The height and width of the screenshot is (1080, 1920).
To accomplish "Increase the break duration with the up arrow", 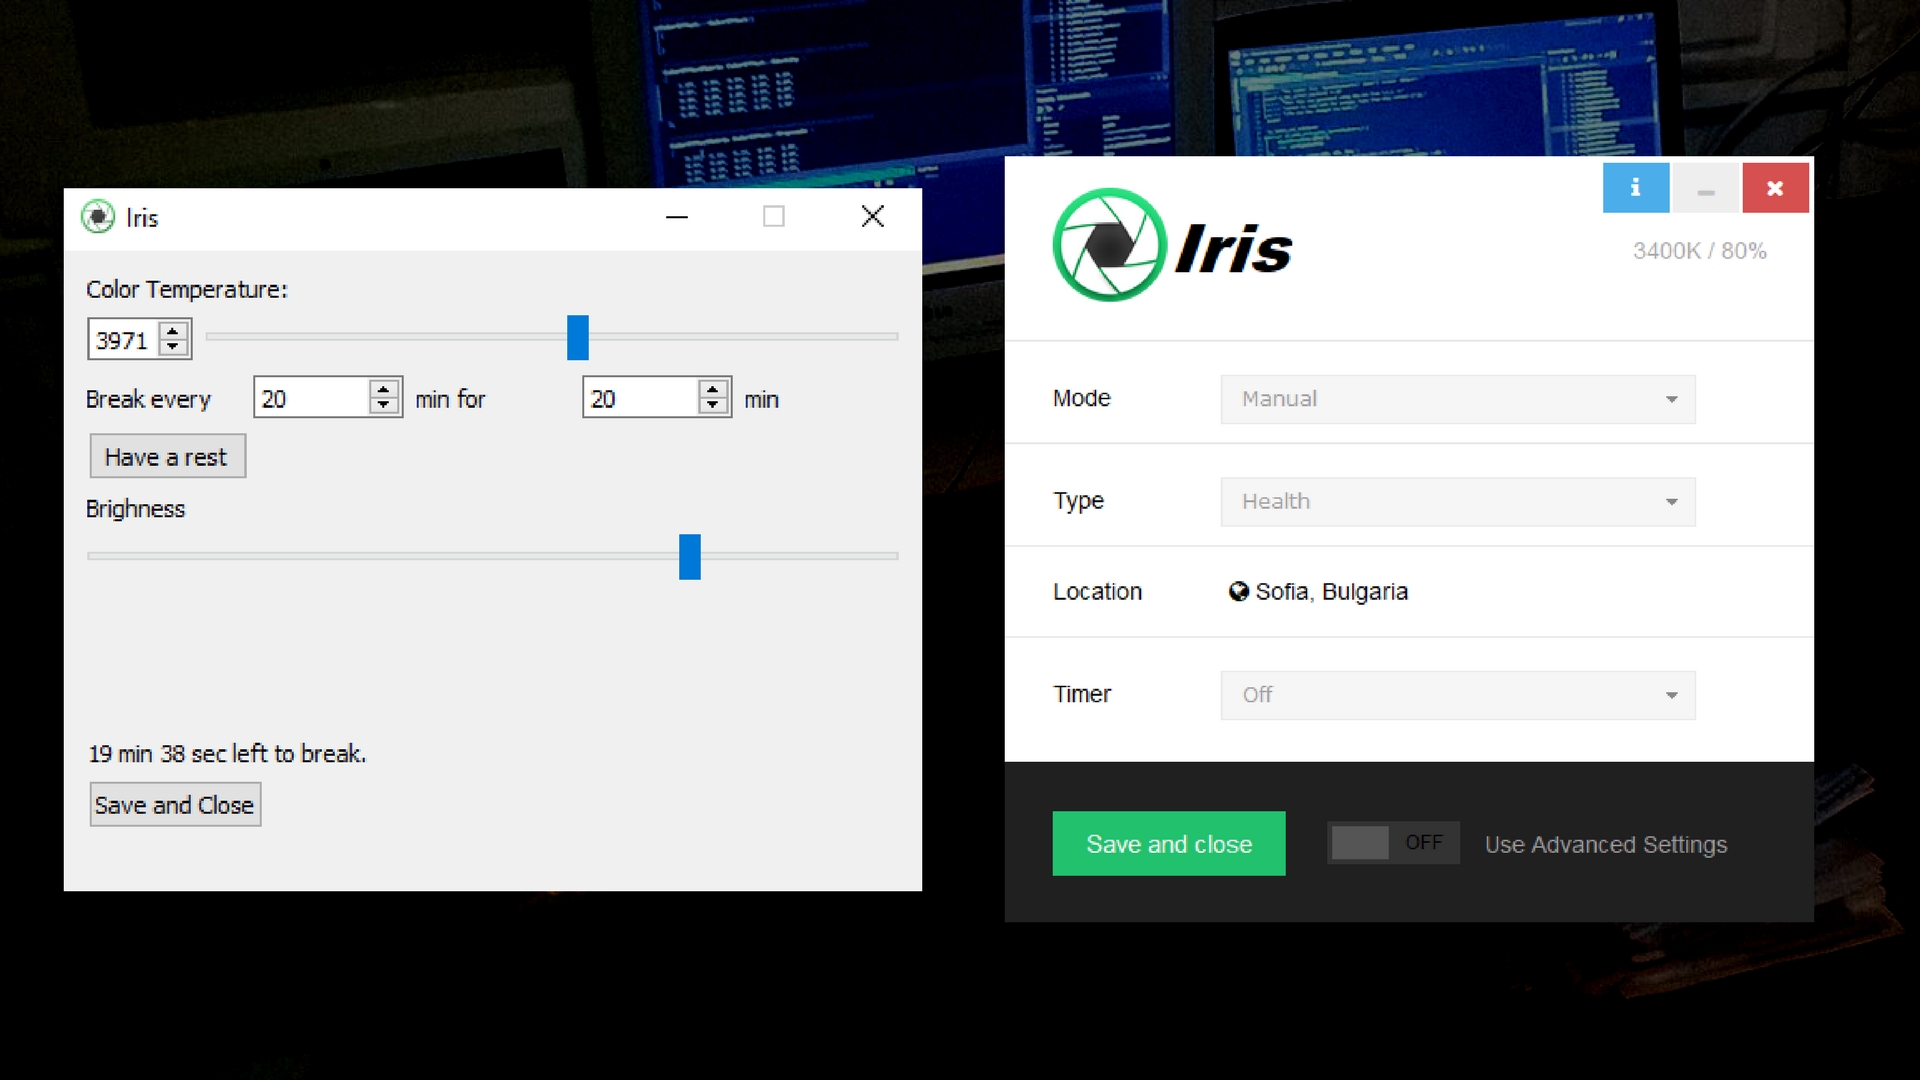I will (712, 390).
